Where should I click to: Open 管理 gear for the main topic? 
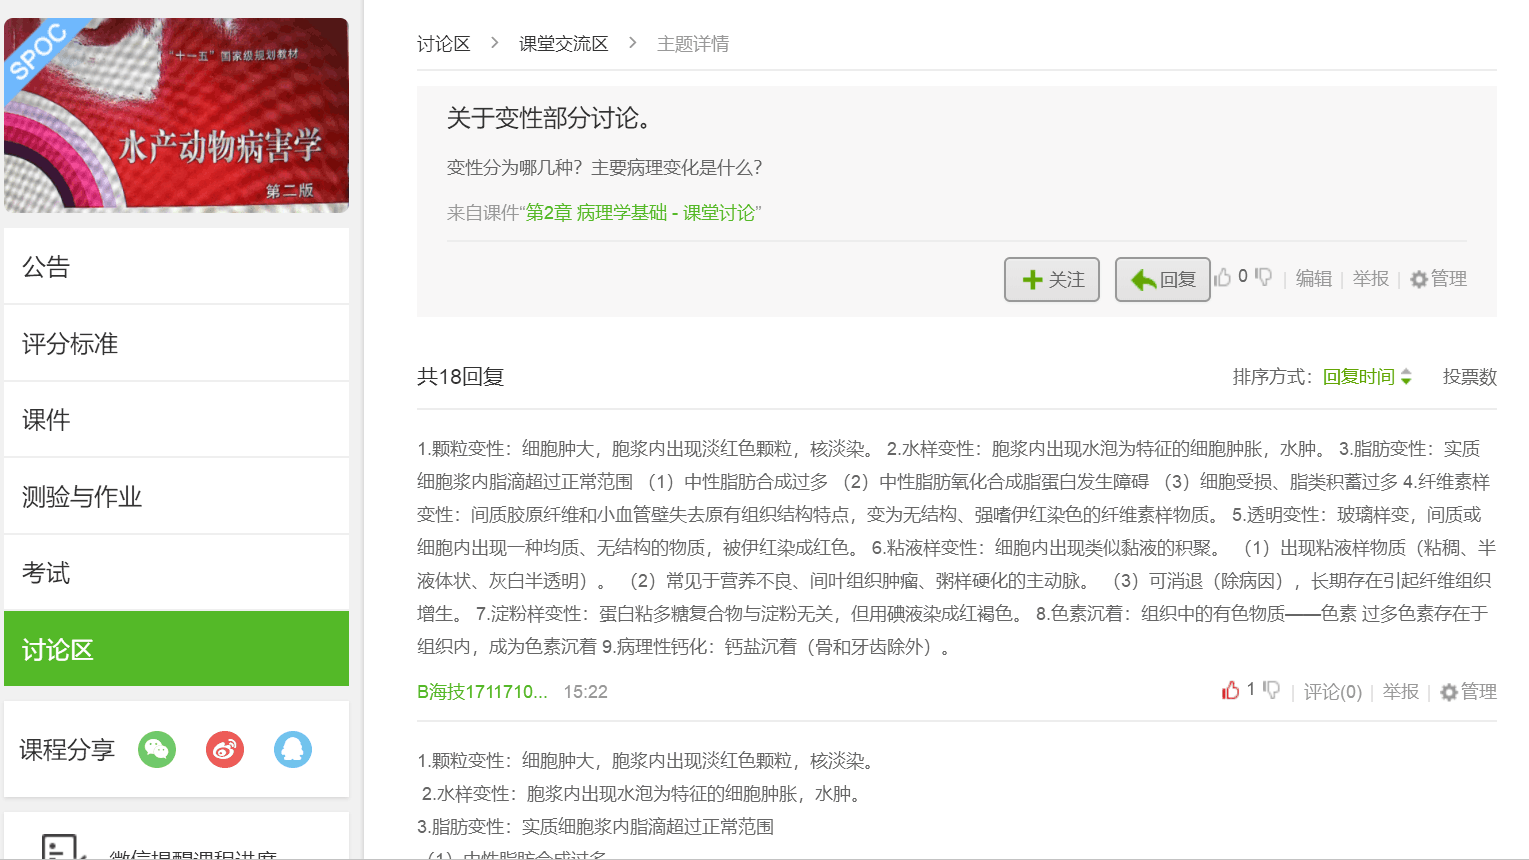1438,279
